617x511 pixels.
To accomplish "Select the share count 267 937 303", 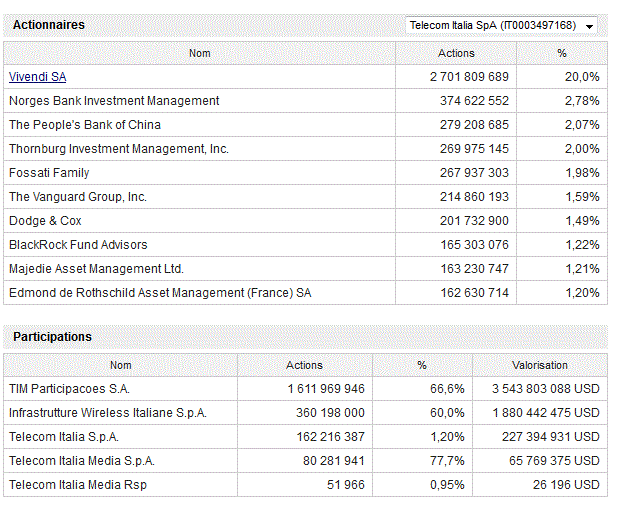I will [475, 173].
